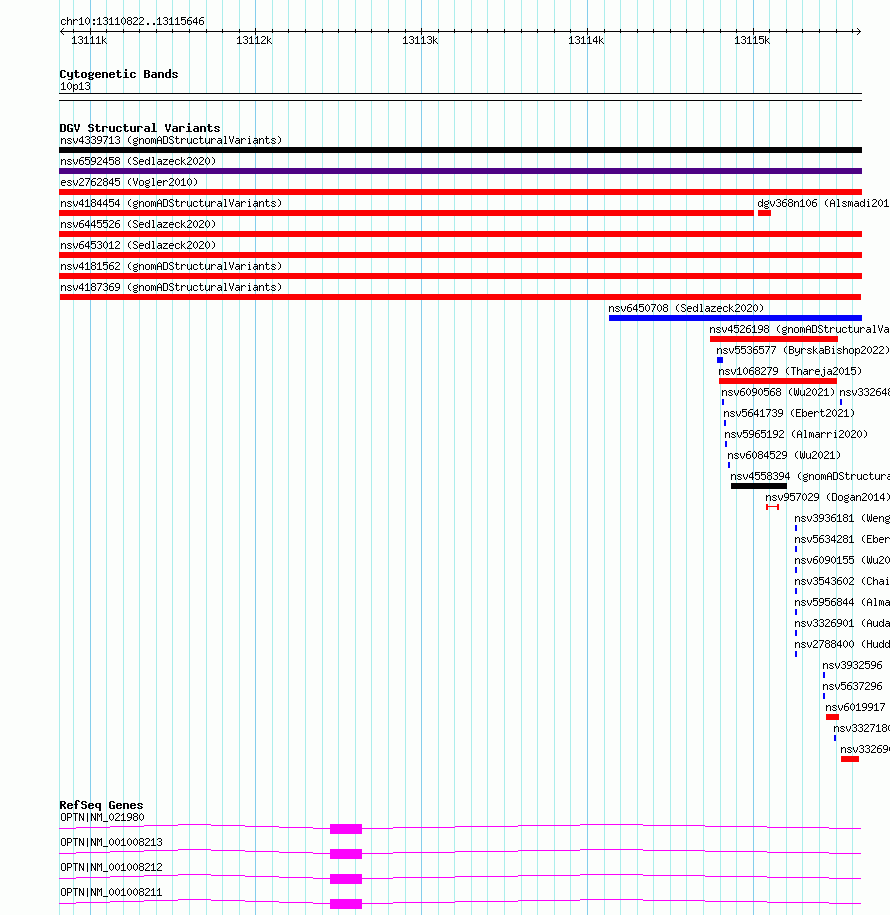Open nsv3936181 variant label
The height and width of the screenshot is (915, 890).
tap(842, 518)
